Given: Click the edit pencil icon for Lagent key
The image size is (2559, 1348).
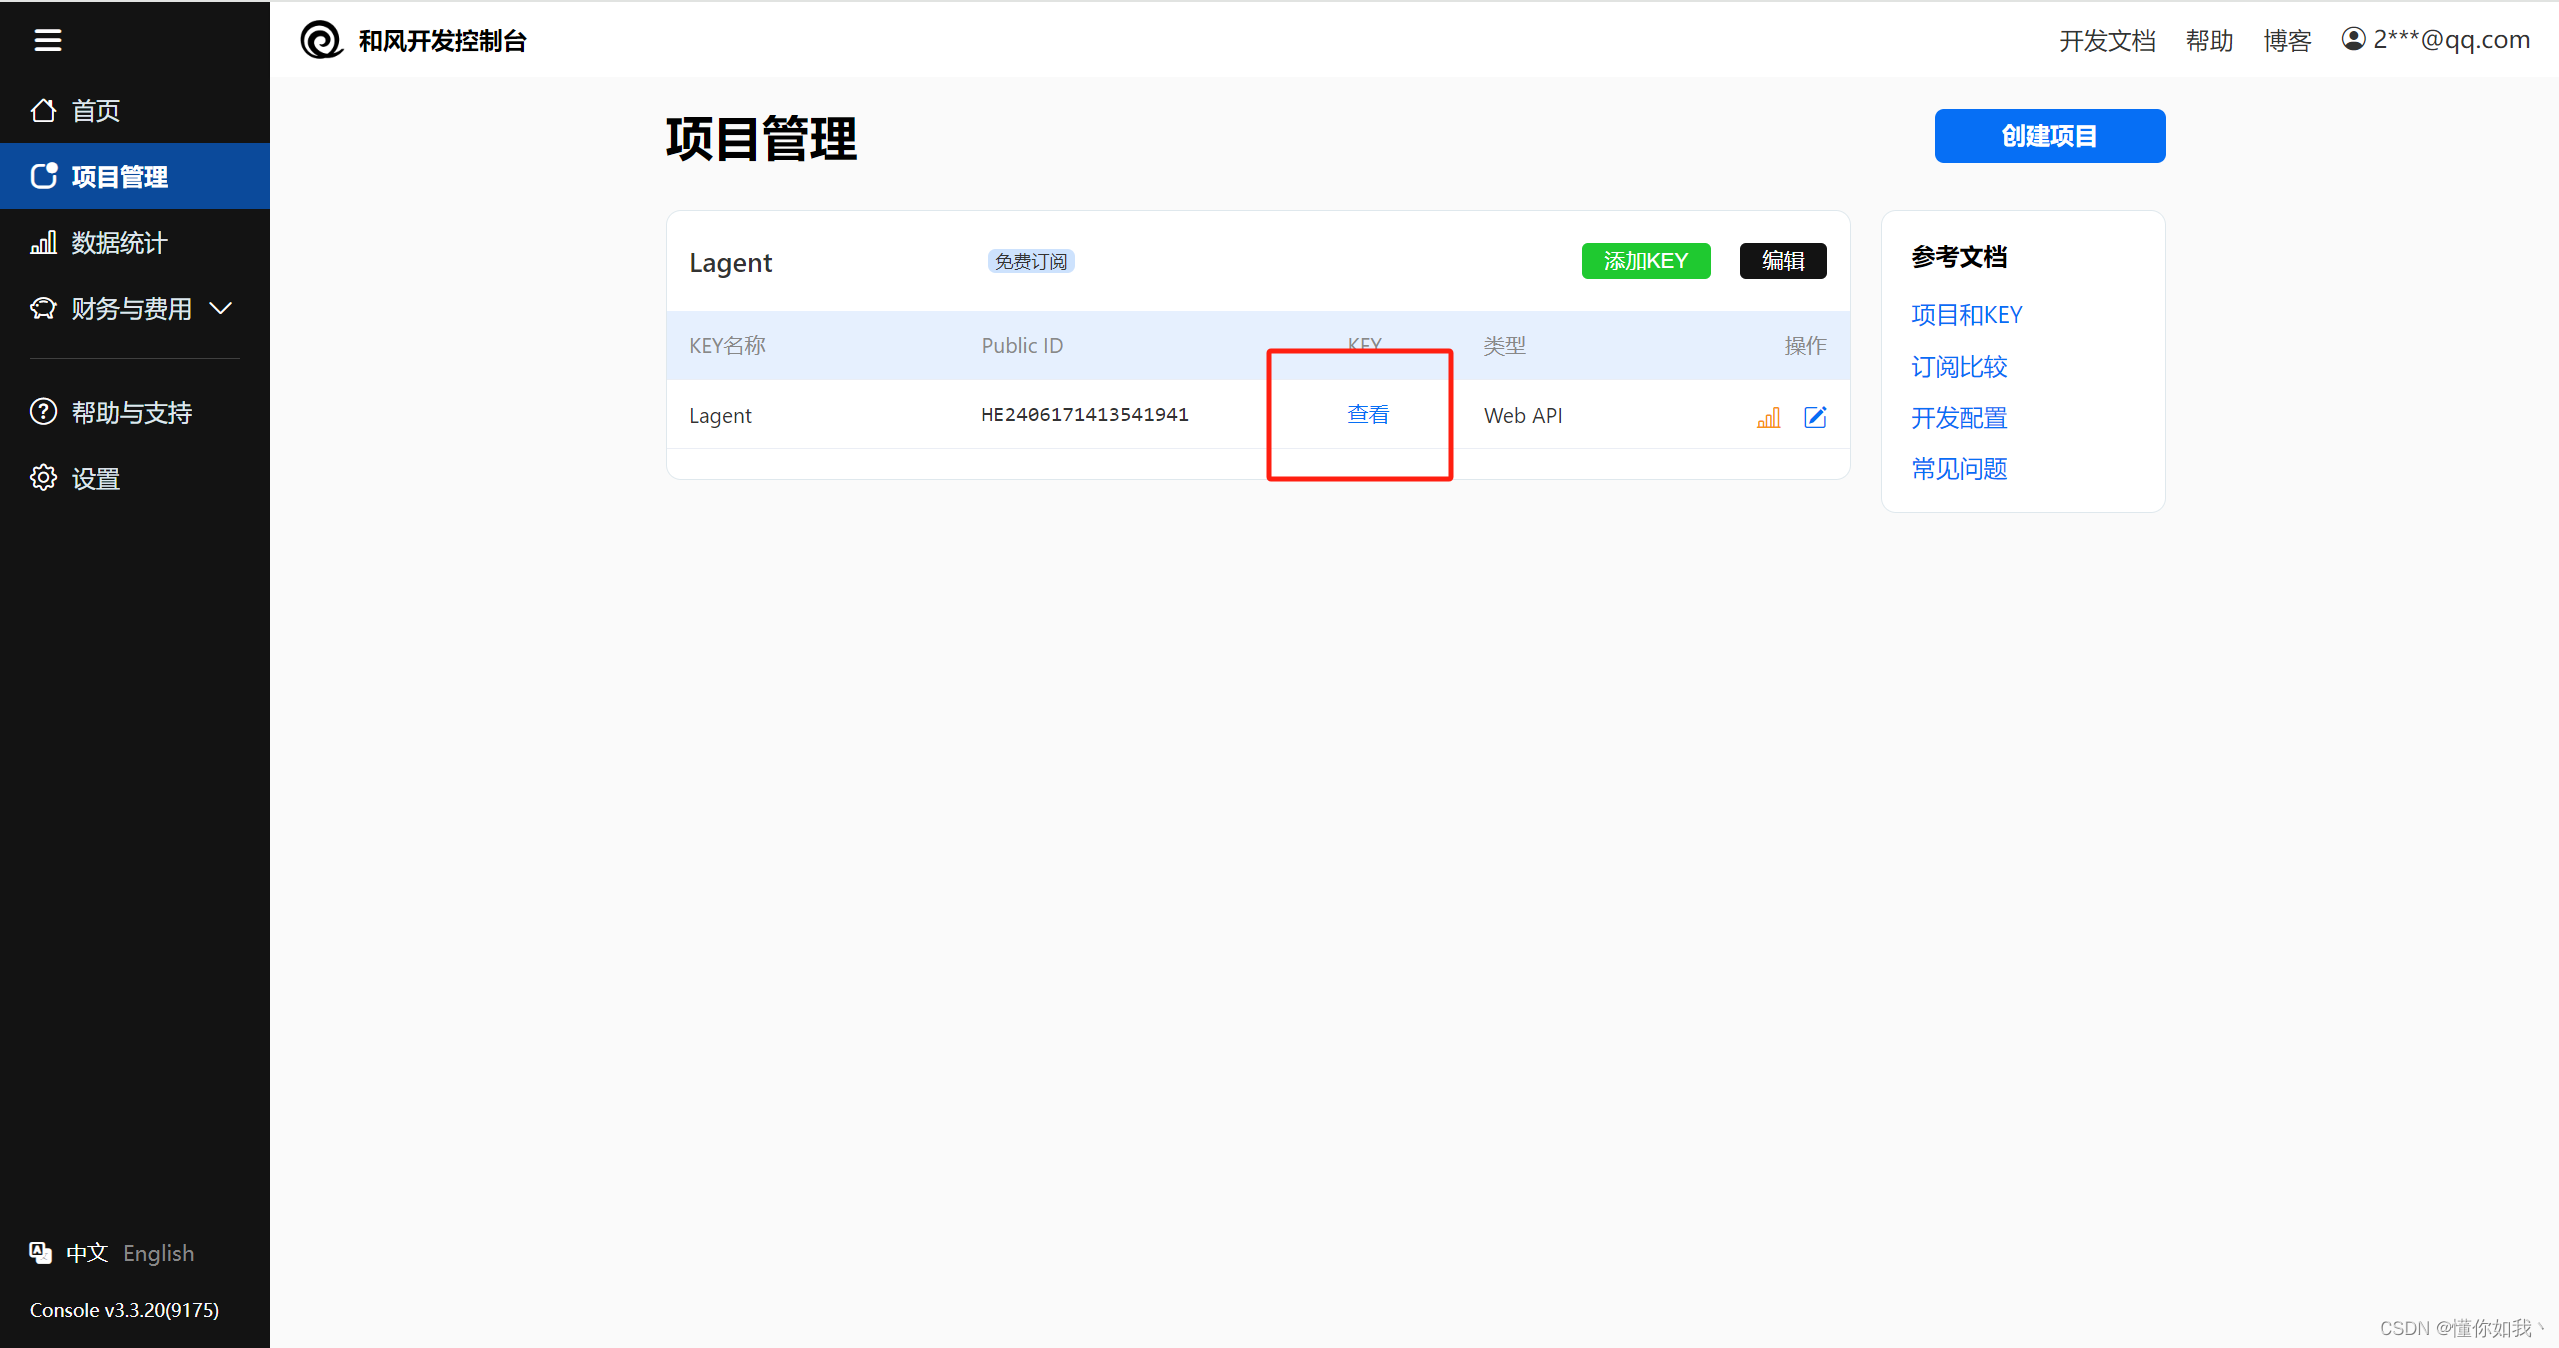Looking at the screenshot, I should click(x=1815, y=417).
